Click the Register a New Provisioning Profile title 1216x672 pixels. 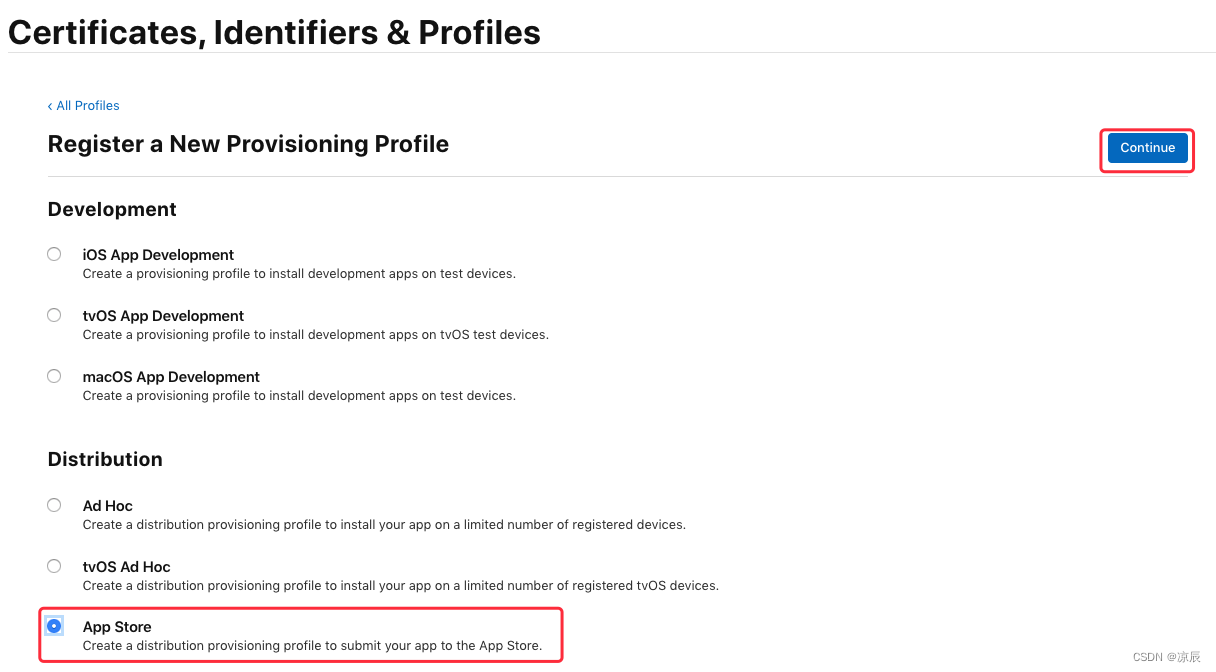pyautogui.click(x=248, y=143)
